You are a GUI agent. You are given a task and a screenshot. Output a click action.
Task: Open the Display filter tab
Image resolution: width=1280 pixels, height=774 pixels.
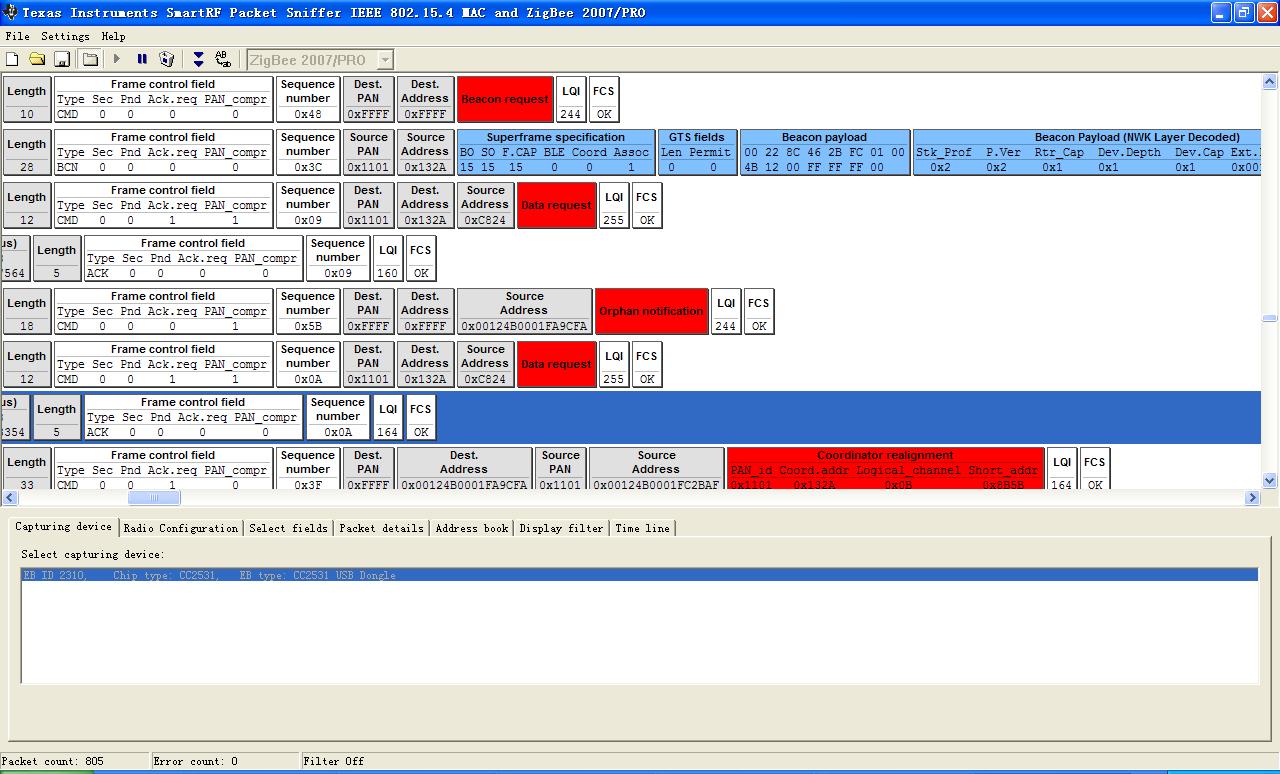tap(562, 528)
